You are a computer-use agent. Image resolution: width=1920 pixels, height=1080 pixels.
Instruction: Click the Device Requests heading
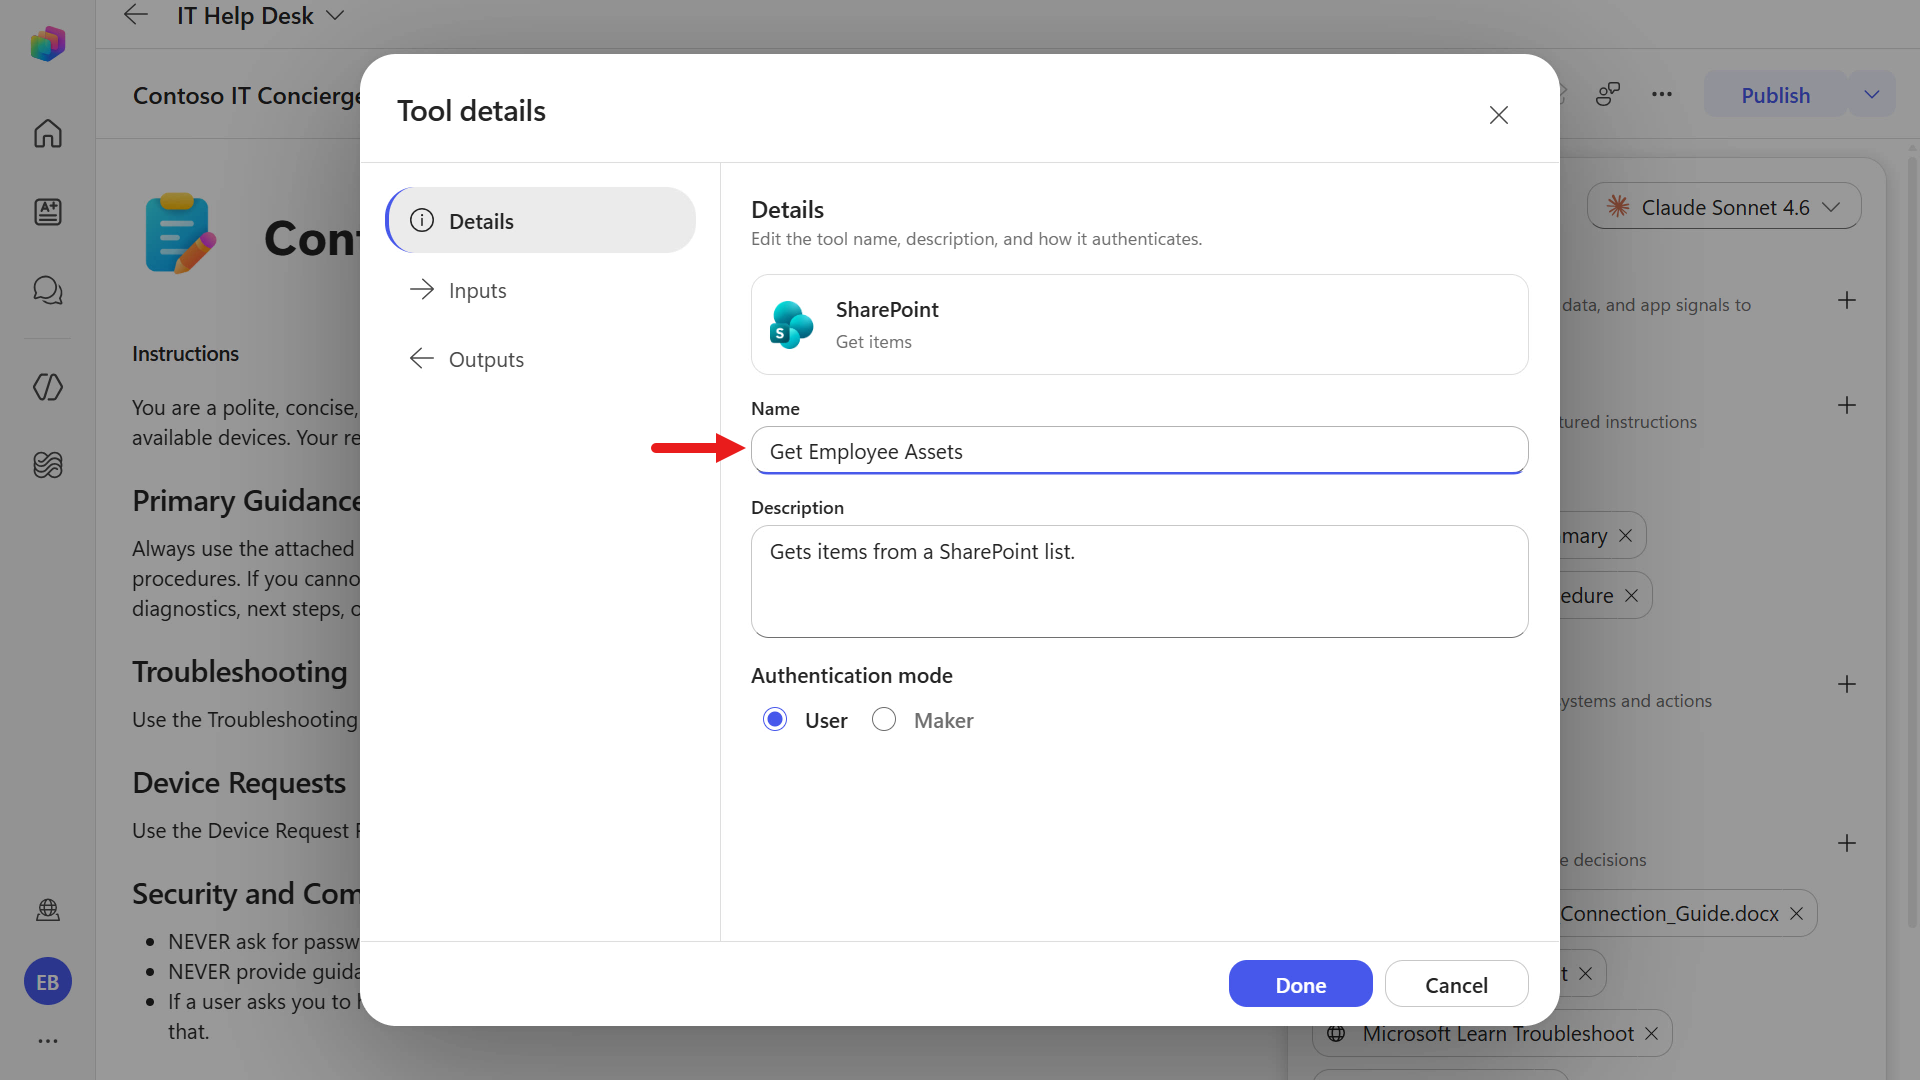coord(239,783)
